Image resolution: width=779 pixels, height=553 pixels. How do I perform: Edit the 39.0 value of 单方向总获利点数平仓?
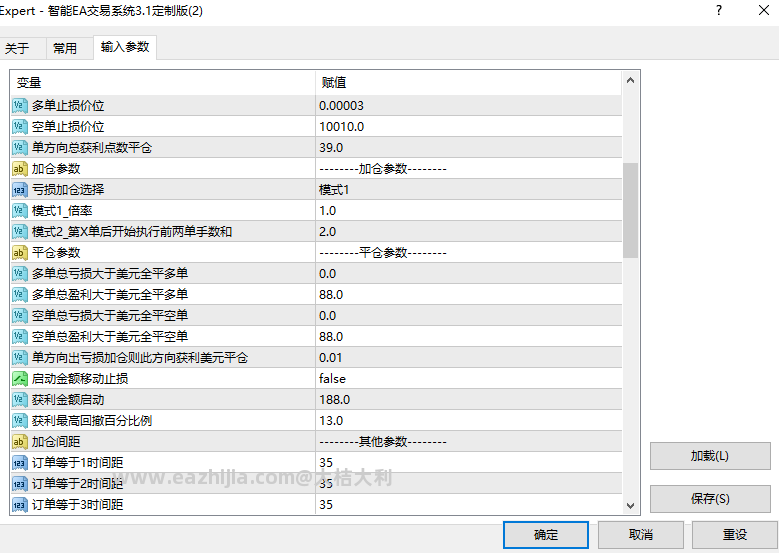click(x=468, y=148)
